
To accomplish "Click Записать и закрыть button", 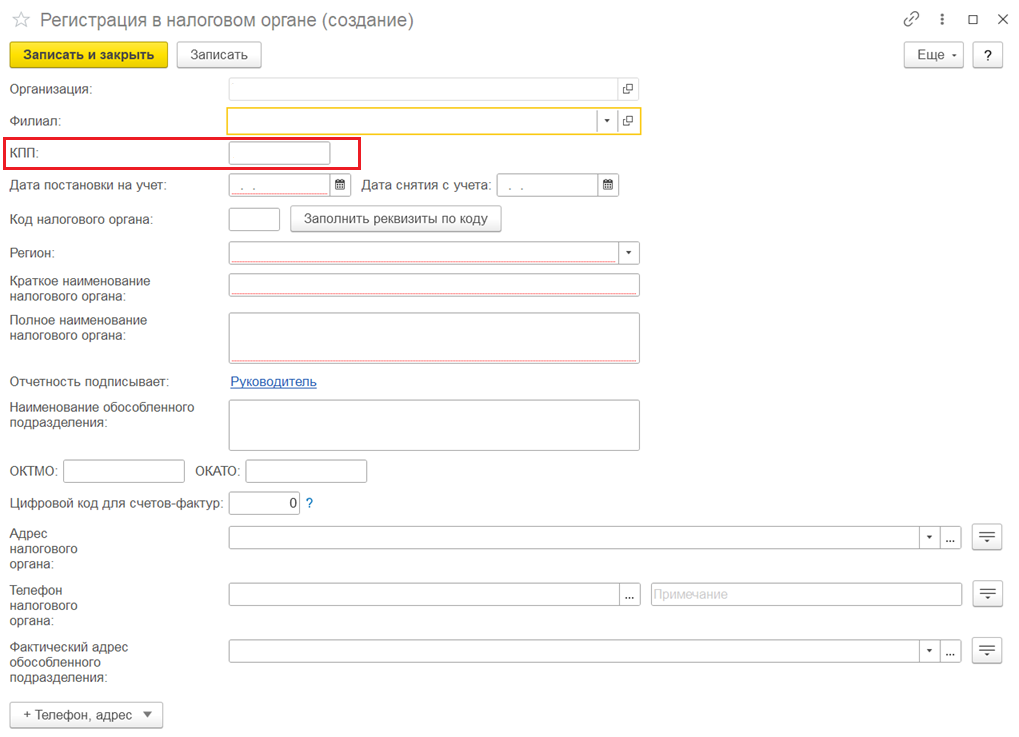I will pos(88,55).
